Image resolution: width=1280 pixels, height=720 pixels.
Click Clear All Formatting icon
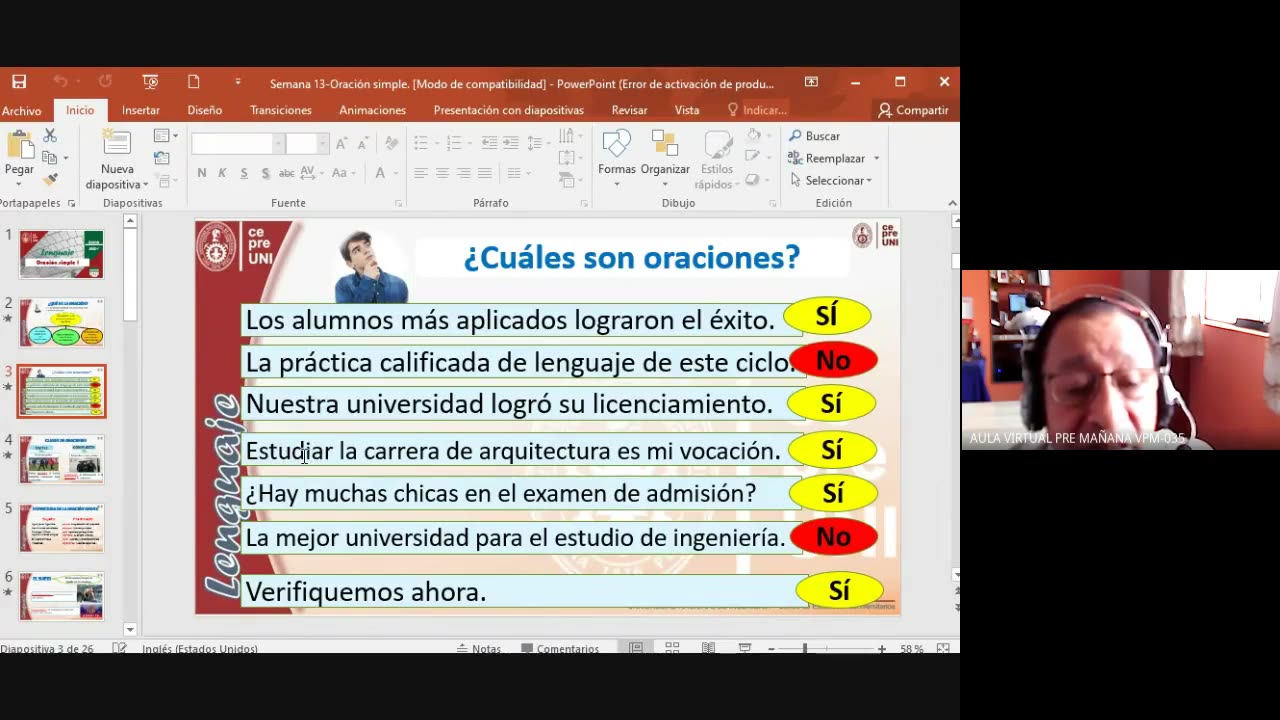tap(392, 144)
